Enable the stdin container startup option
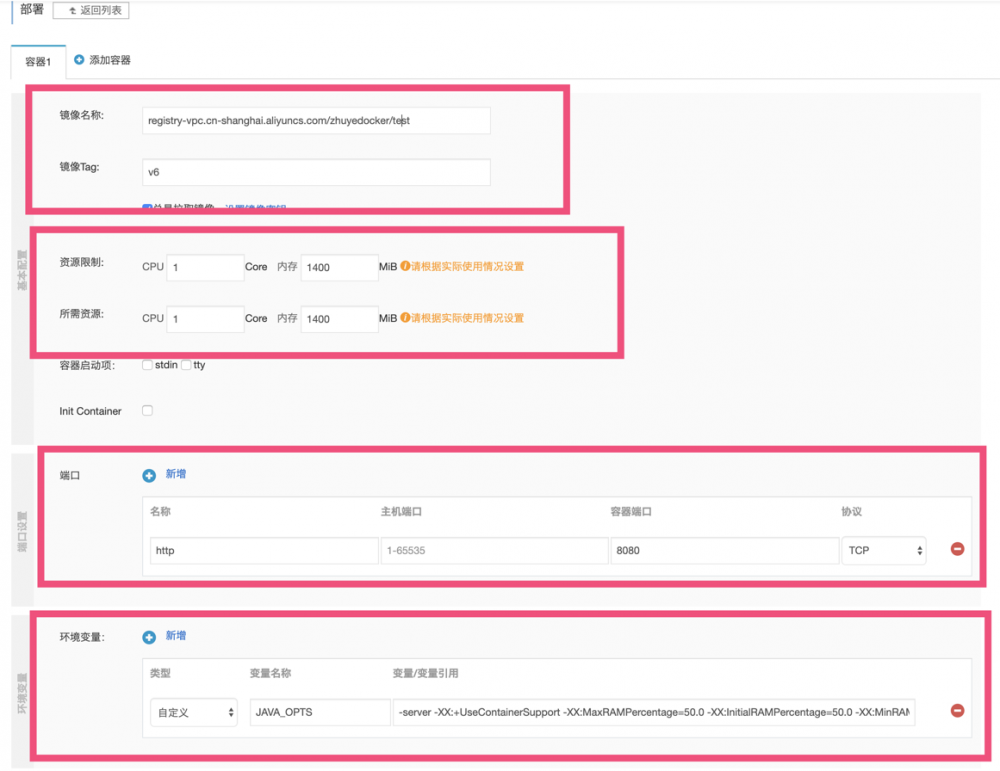This screenshot has height=771, width=1000. click(x=147, y=365)
